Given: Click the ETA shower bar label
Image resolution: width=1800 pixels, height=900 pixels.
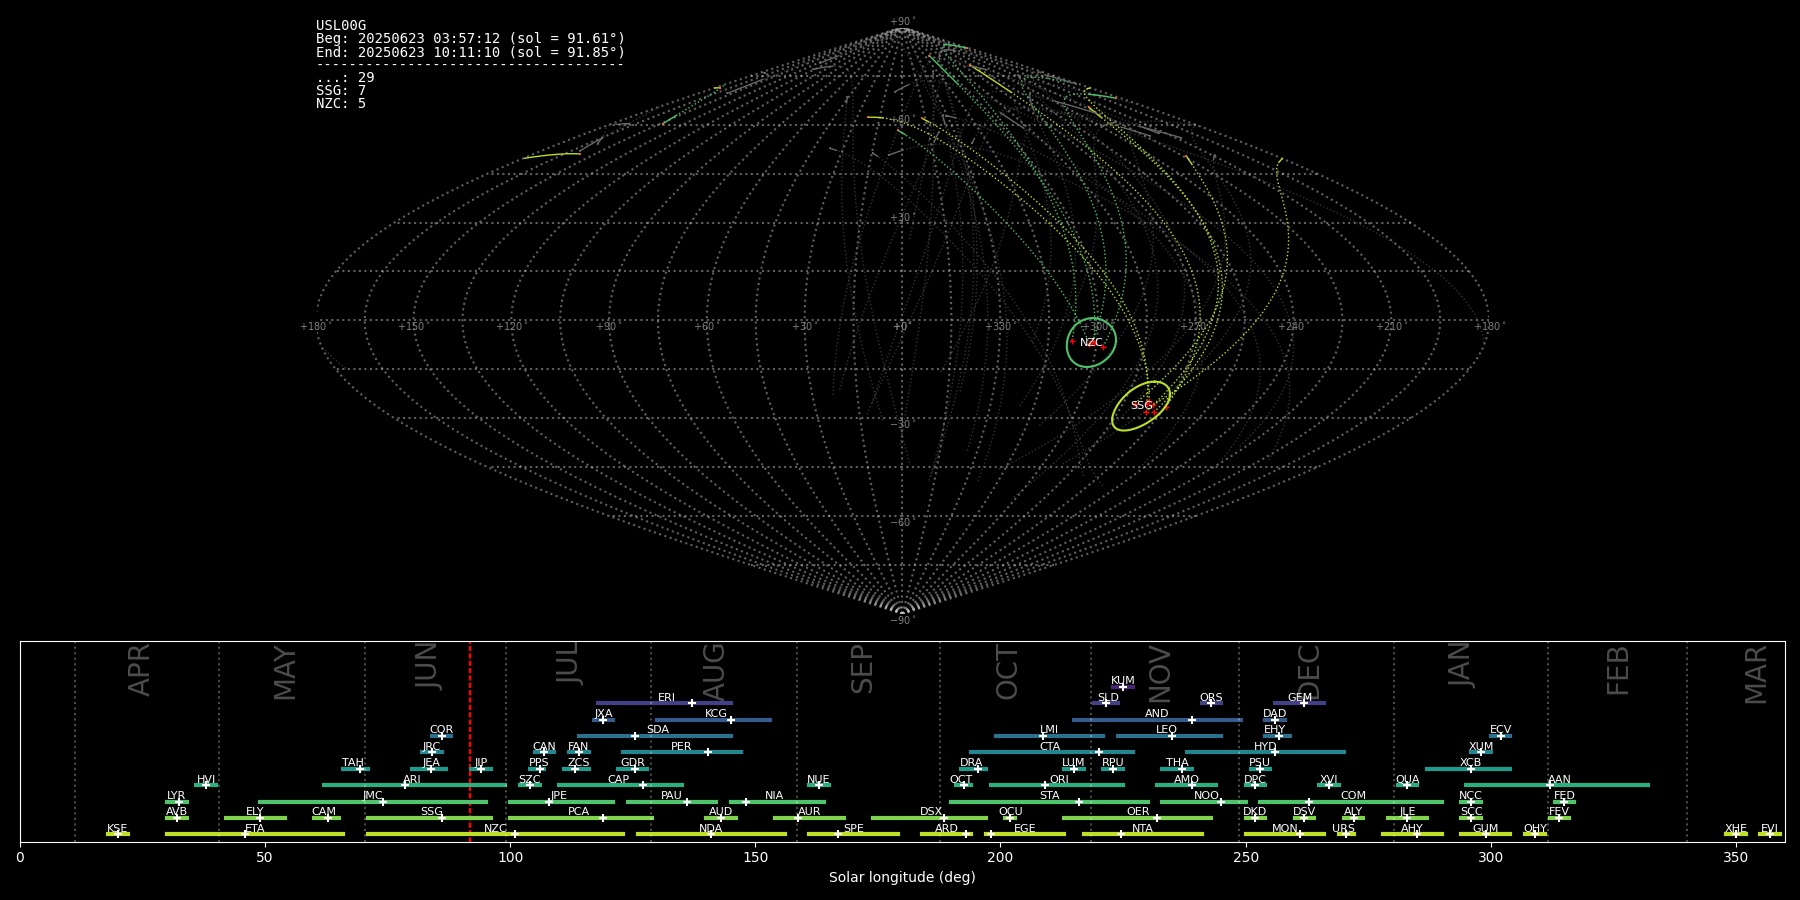Looking at the screenshot, I should tap(255, 829).
